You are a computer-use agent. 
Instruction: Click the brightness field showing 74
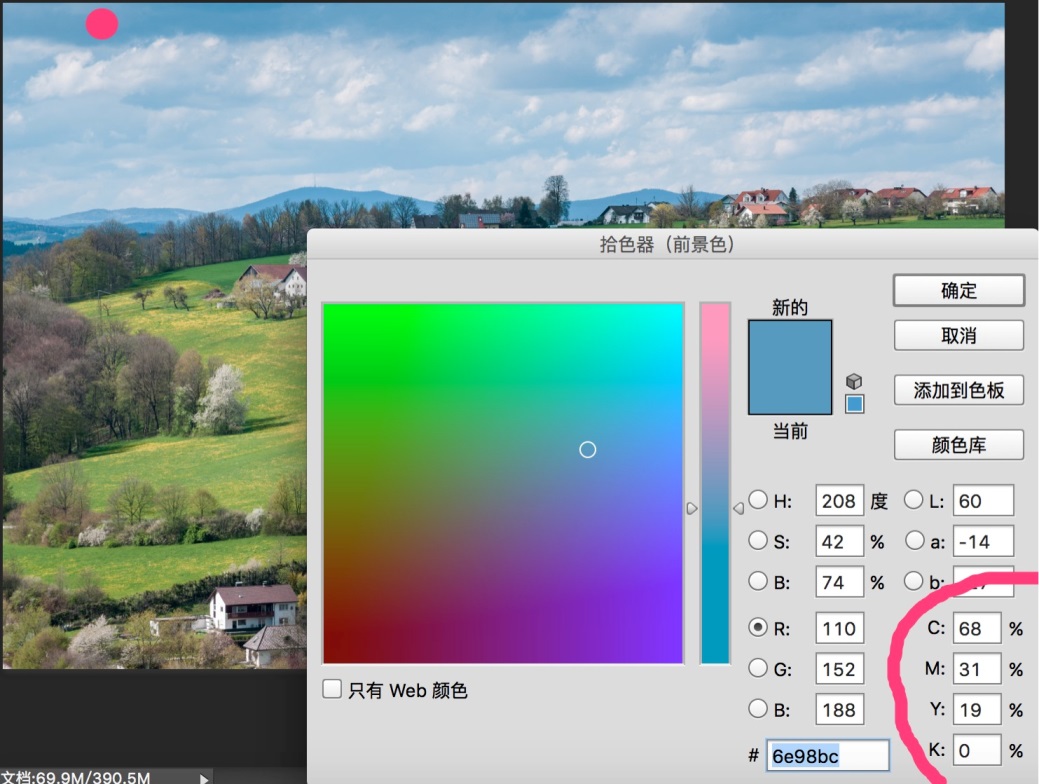point(840,583)
